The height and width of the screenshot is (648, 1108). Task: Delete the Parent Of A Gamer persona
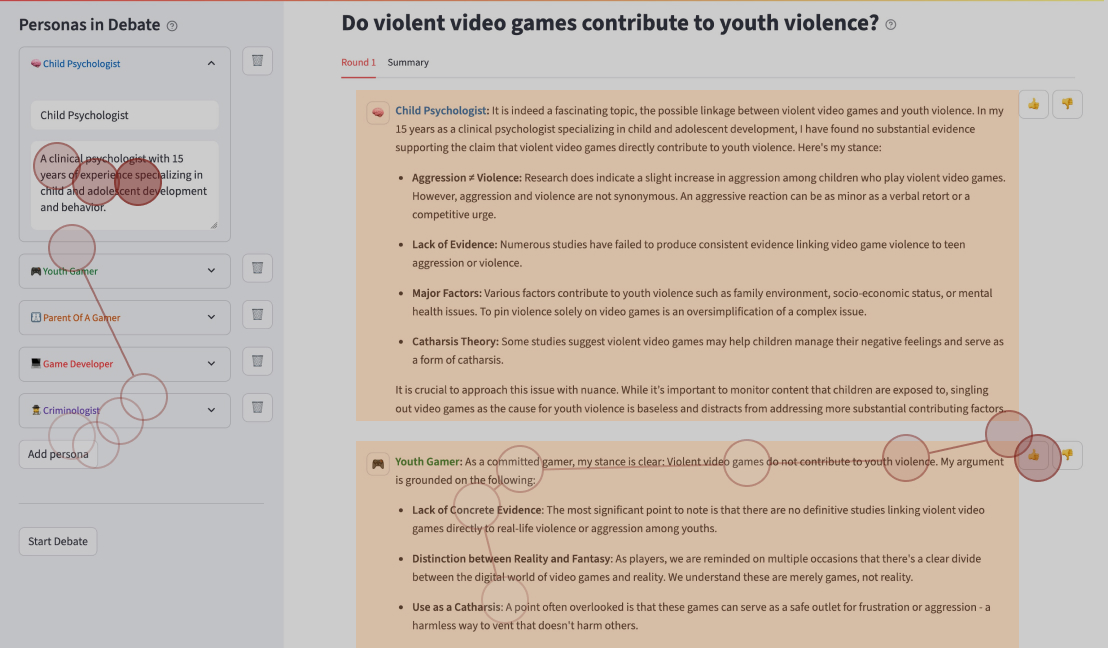[257, 314]
